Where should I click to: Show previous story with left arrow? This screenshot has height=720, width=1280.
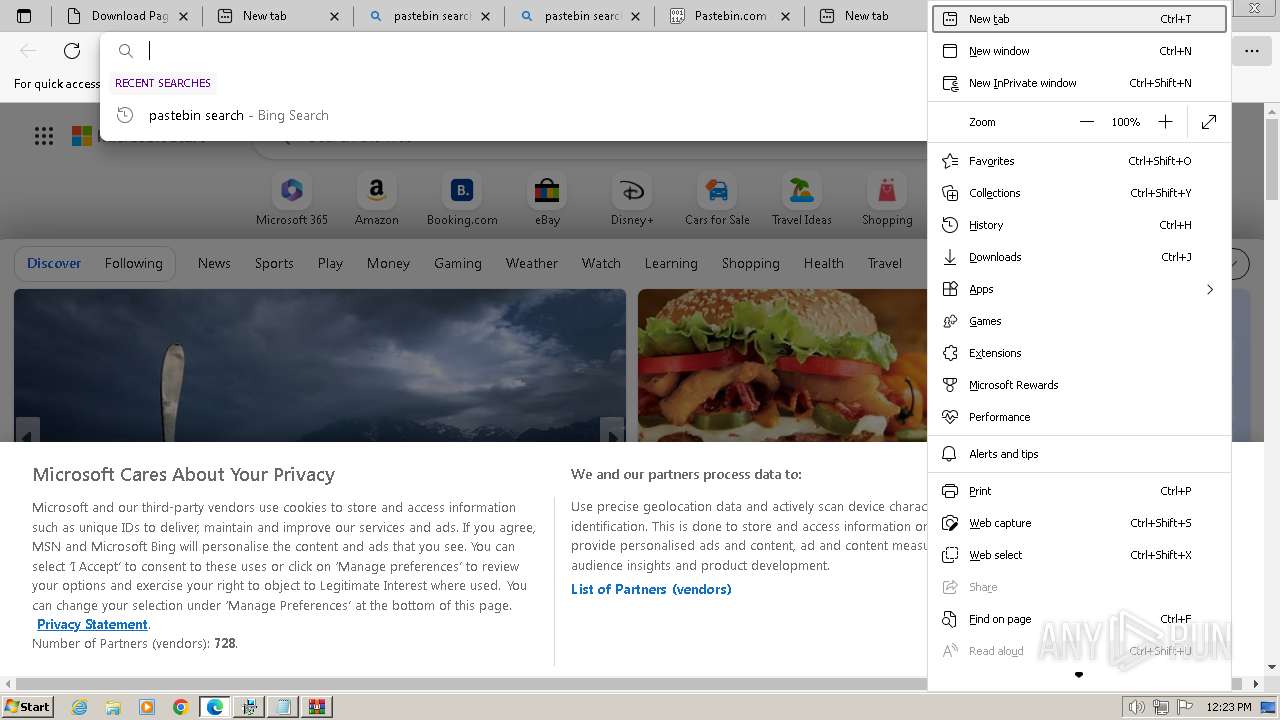point(27,431)
